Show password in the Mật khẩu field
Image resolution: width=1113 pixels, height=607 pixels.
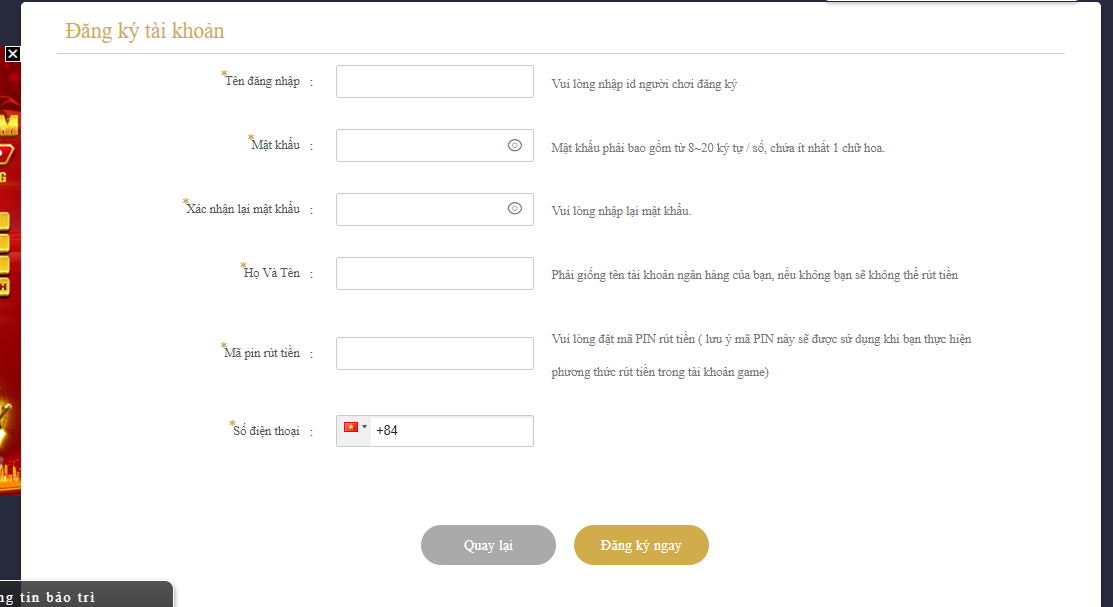[515, 145]
